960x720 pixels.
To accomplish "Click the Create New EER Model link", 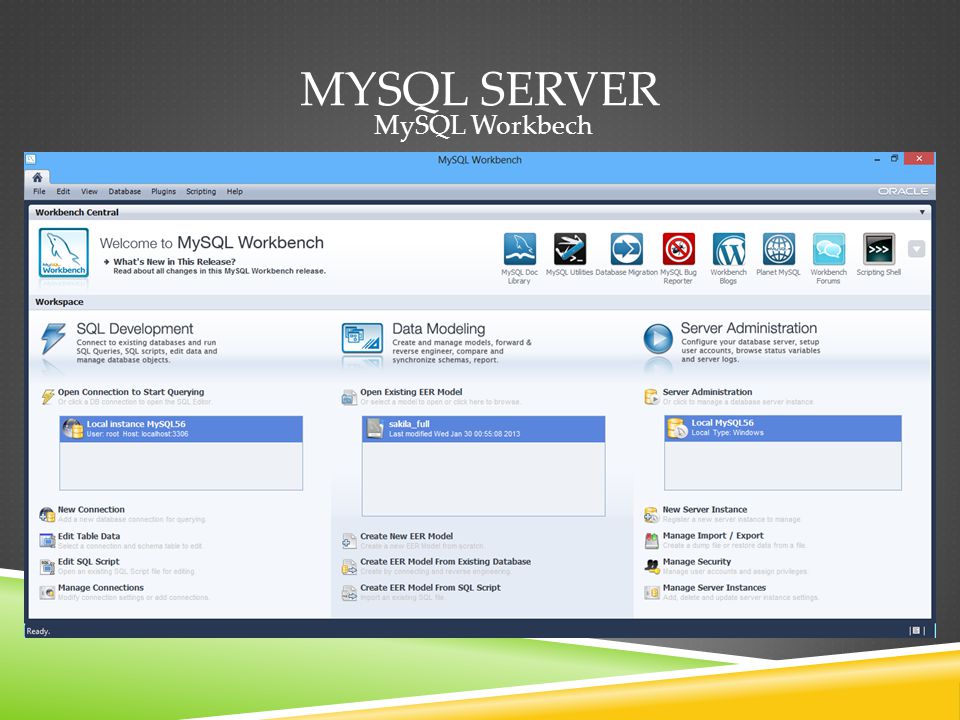I will [x=407, y=536].
